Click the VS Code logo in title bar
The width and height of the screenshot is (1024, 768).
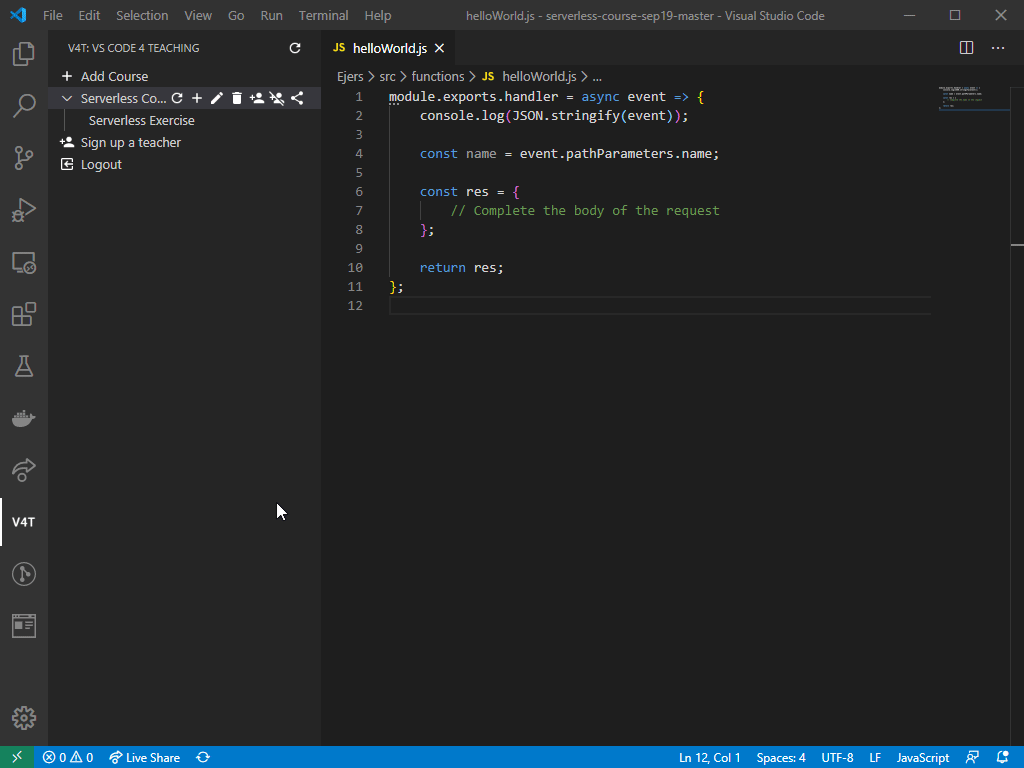coord(18,14)
